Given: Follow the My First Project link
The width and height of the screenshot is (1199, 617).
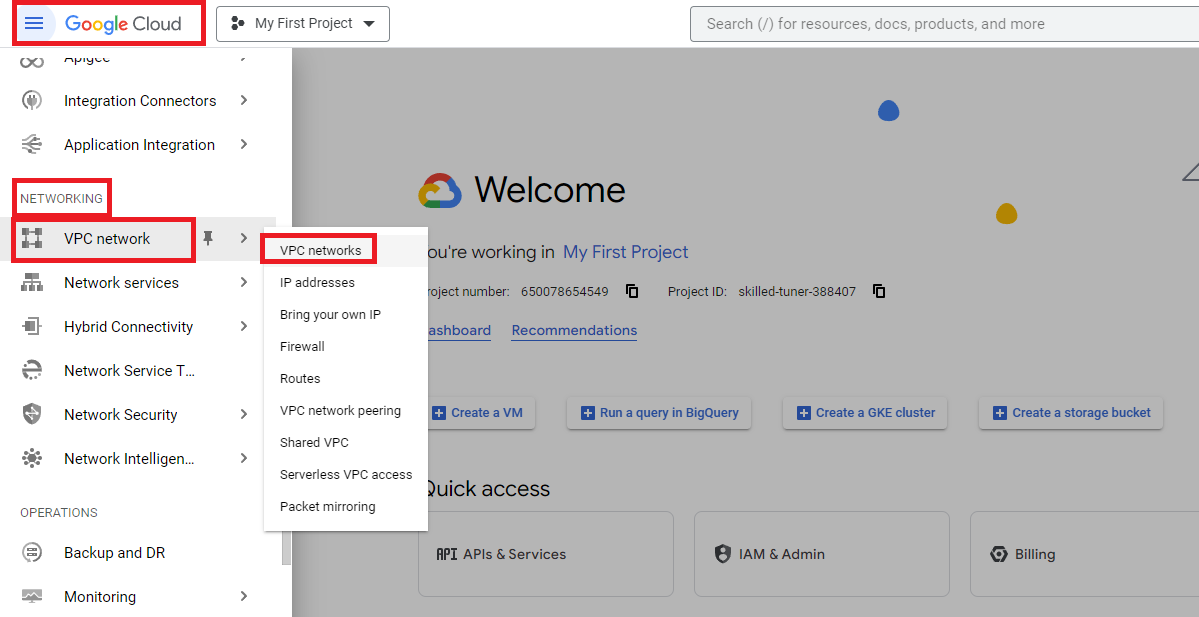Looking at the screenshot, I should (625, 252).
